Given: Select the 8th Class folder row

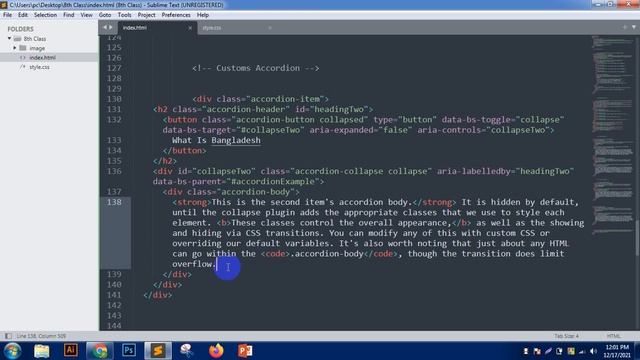Looking at the screenshot, I should pyautogui.click(x=49, y=39).
